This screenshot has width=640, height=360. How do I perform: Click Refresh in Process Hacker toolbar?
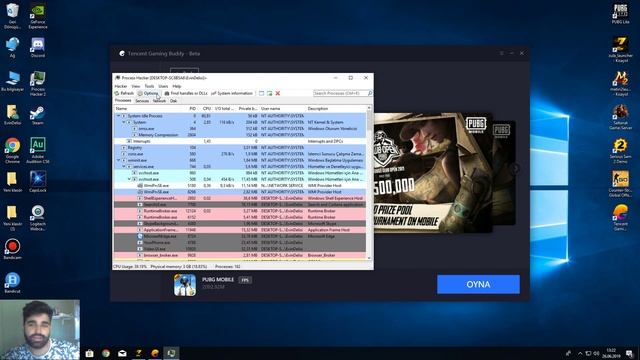(124, 93)
